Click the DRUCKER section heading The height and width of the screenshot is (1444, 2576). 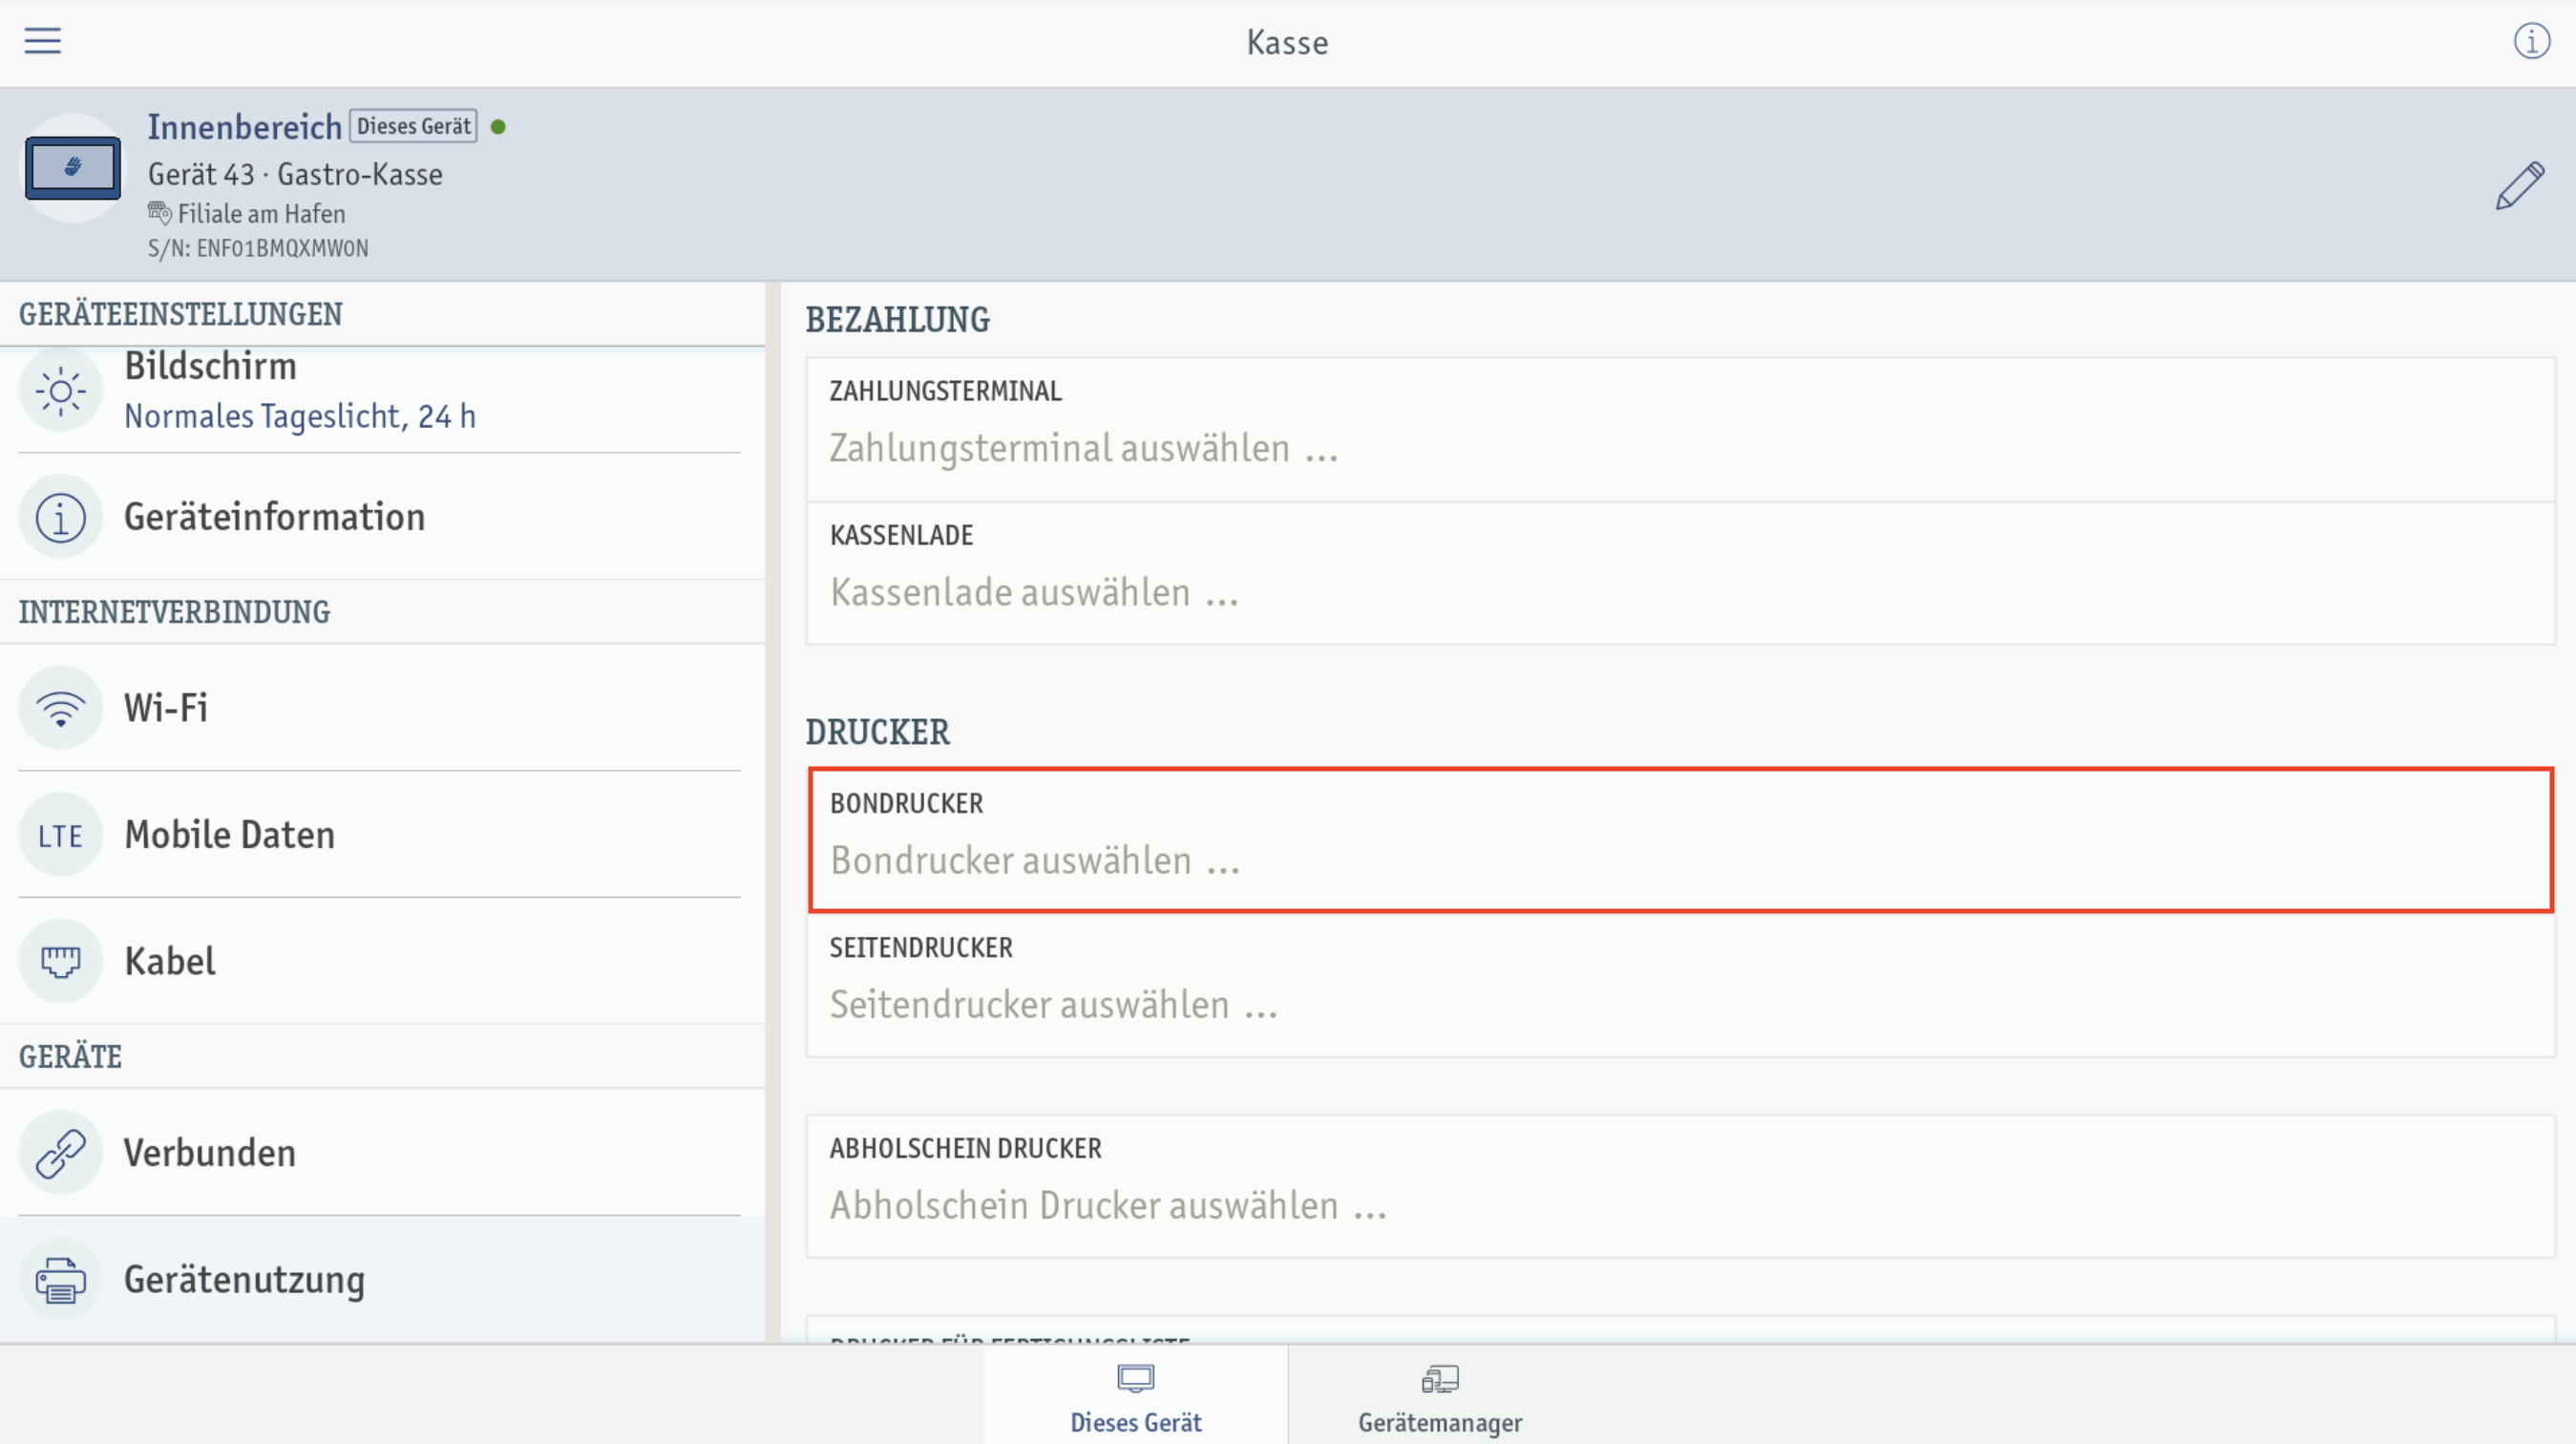[x=878, y=732]
